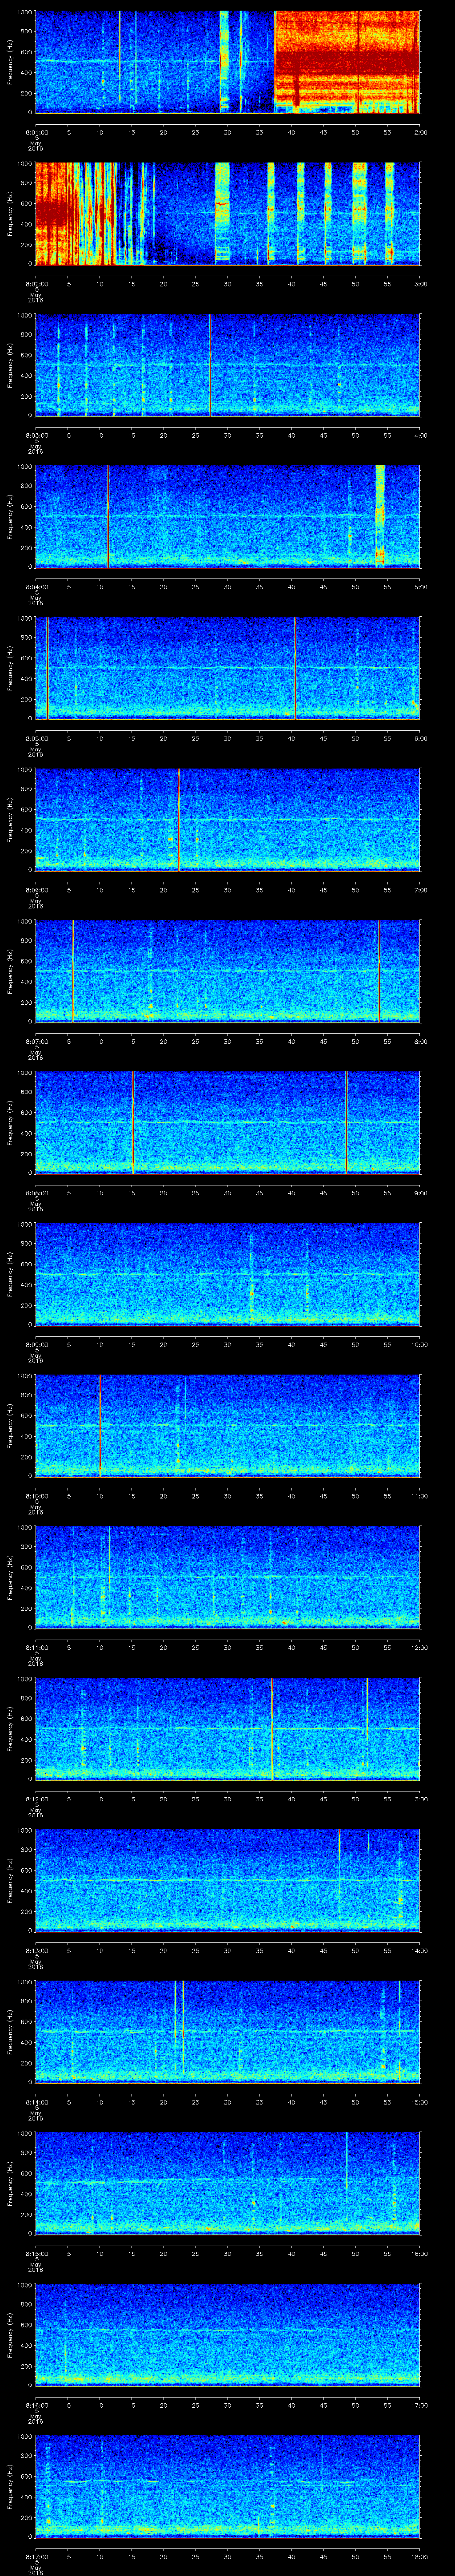Select the spectrogram panel starting at 8:04:00

point(228,516)
